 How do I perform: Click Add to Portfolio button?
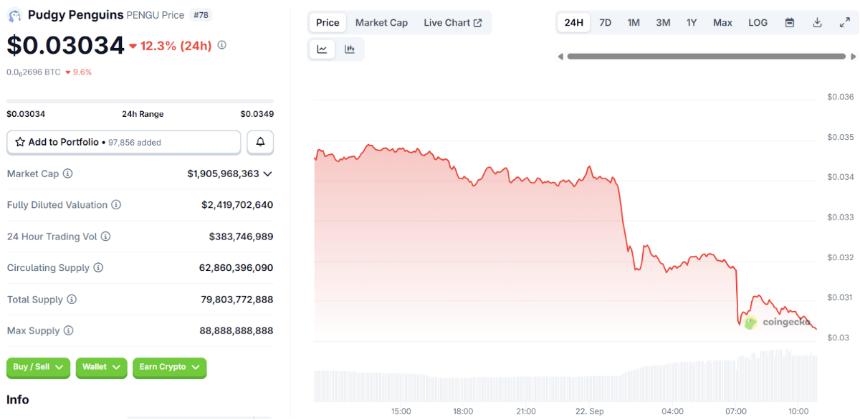[124, 142]
